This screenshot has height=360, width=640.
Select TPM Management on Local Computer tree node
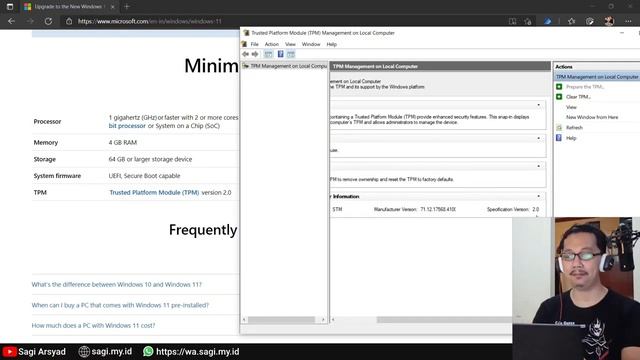[x=288, y=66]
